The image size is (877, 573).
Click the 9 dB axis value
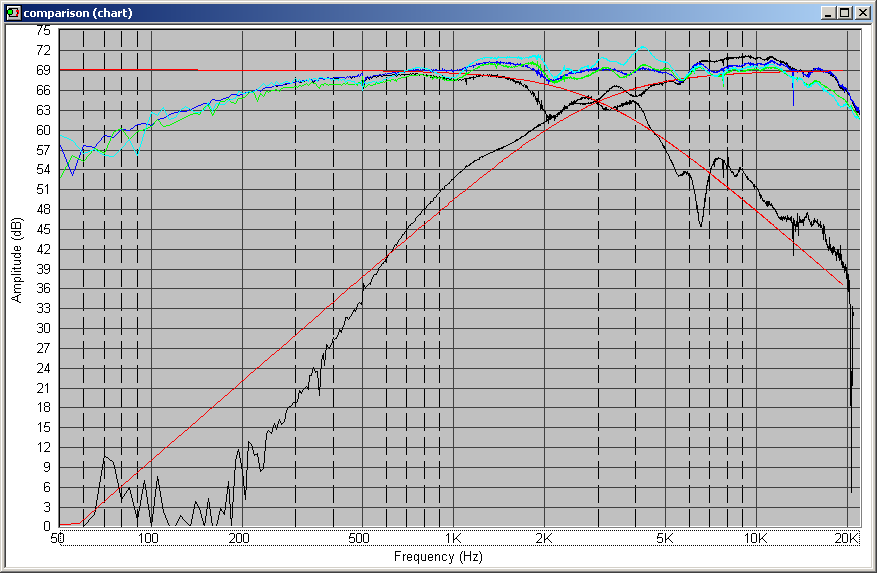click(x=46, y=467)
